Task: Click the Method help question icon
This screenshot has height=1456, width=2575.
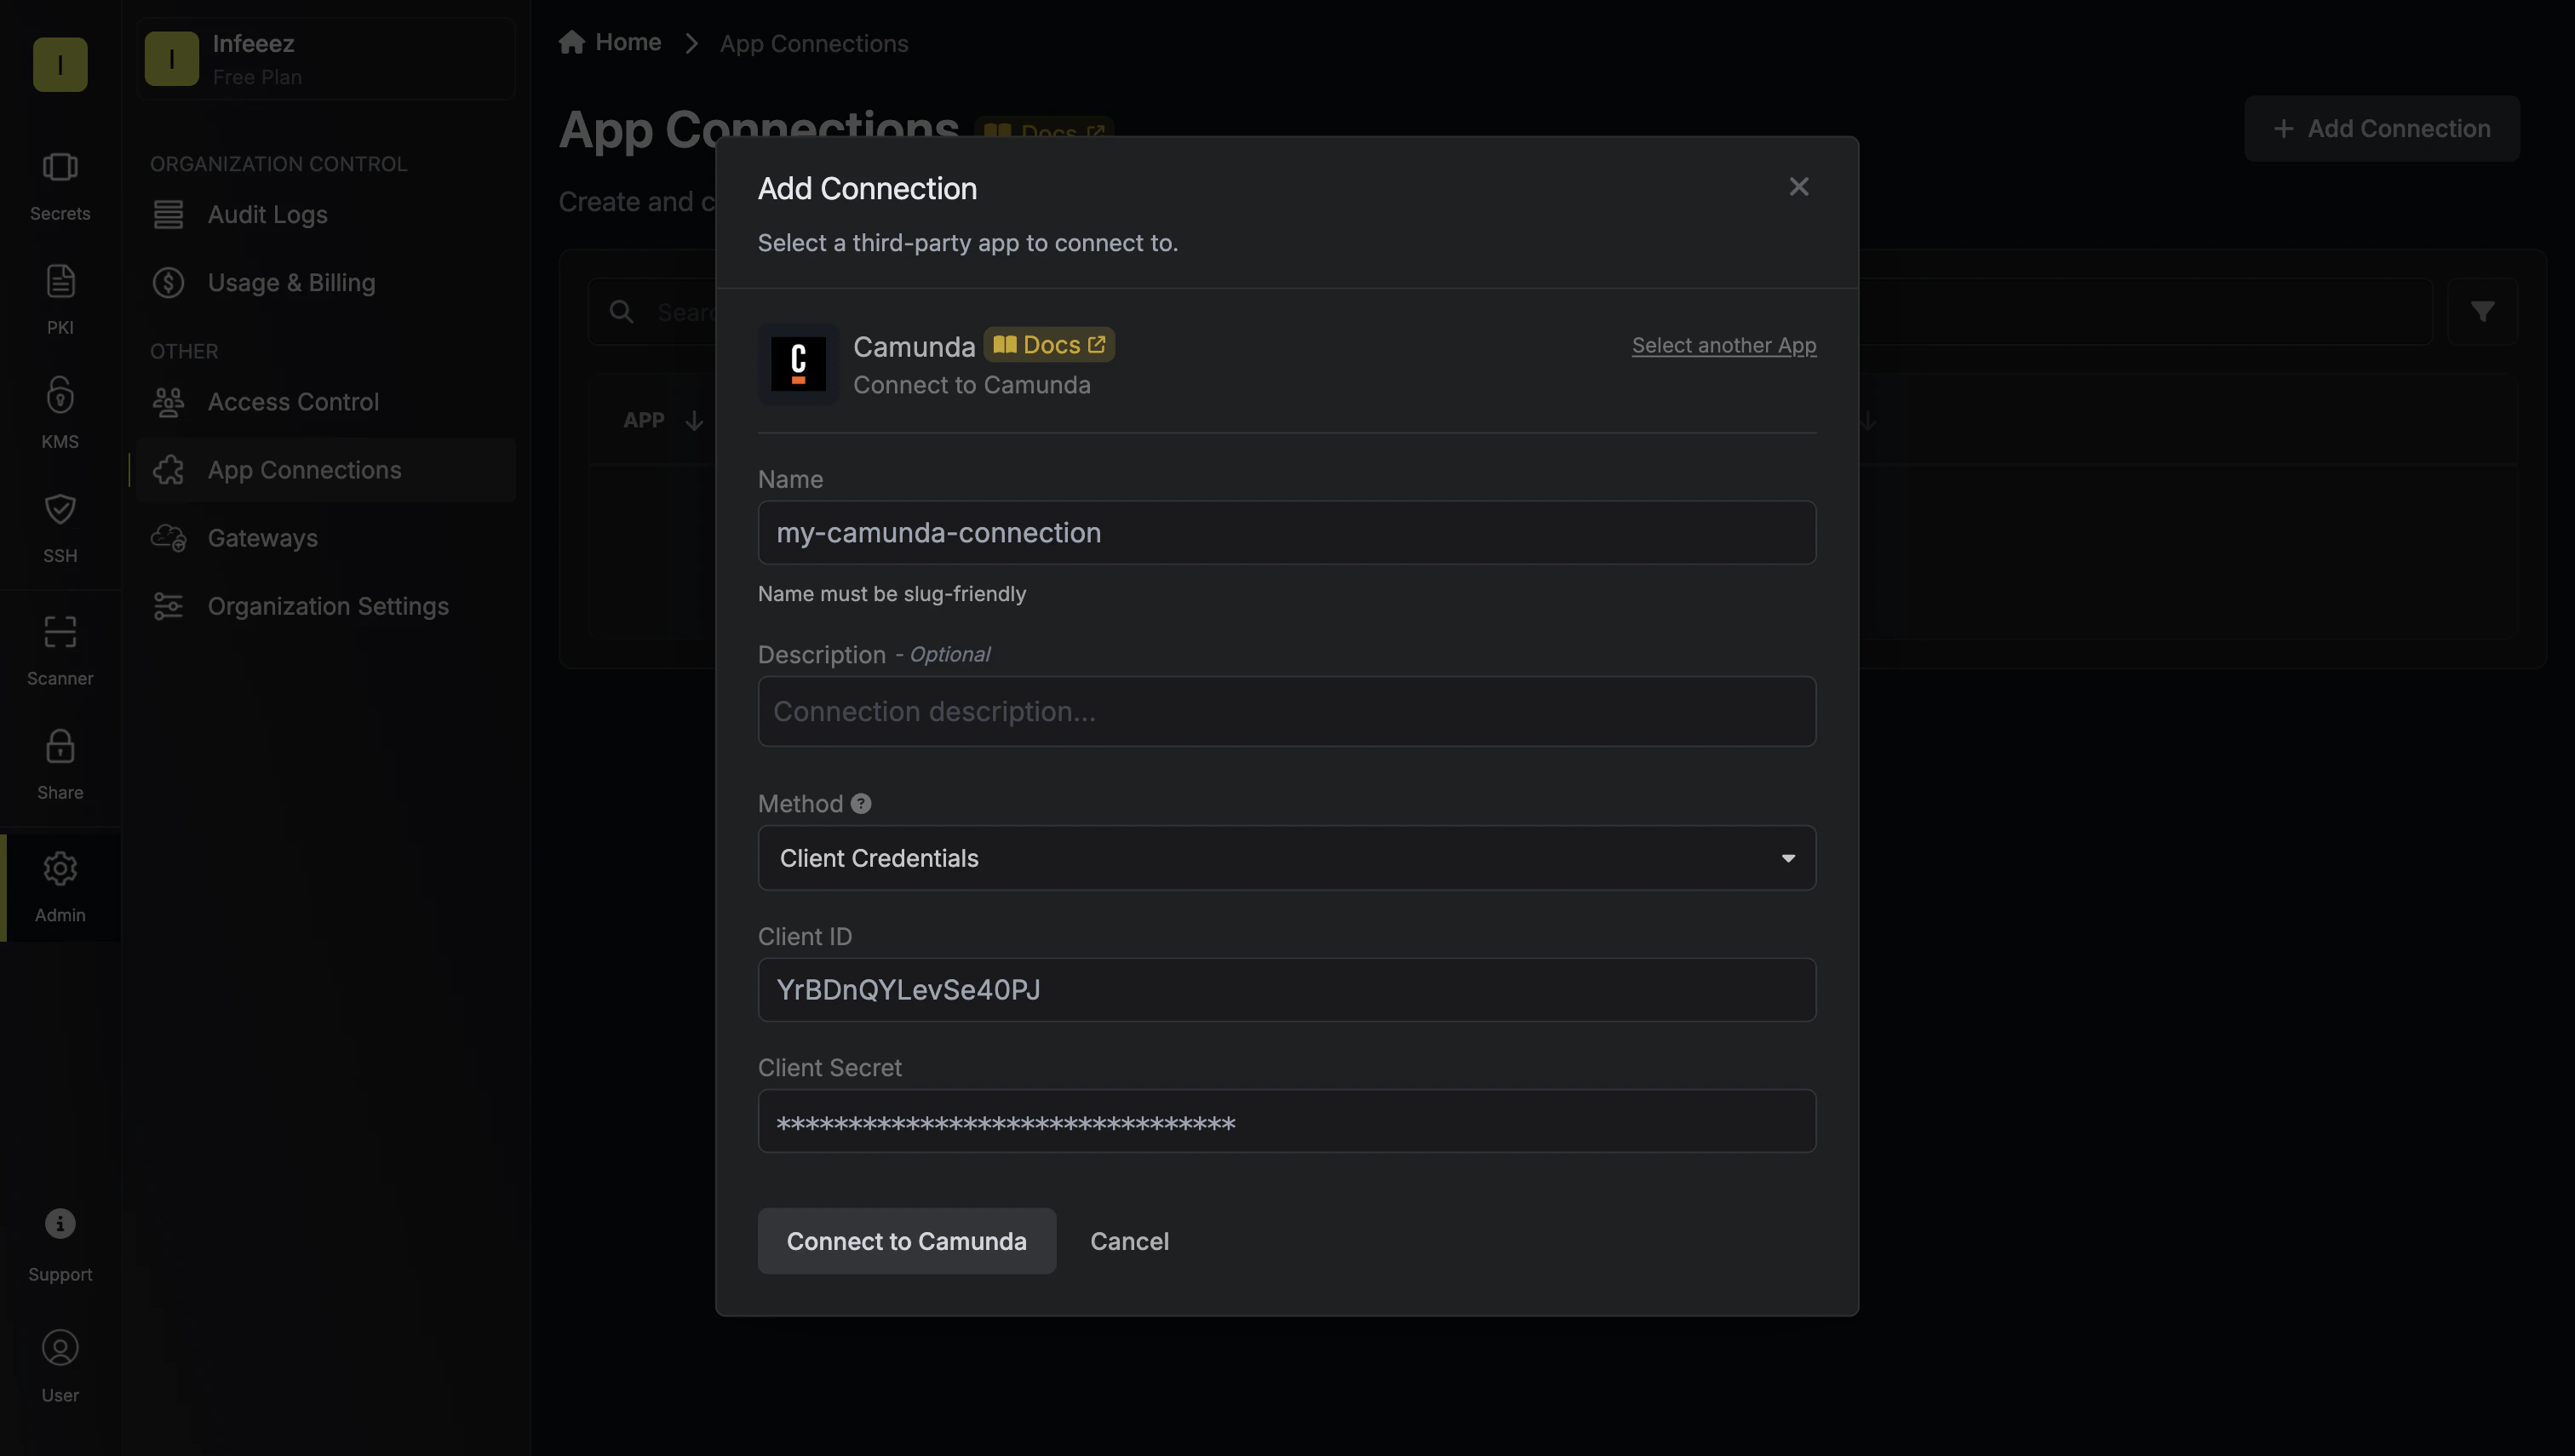Action: [x=861, y=803]
